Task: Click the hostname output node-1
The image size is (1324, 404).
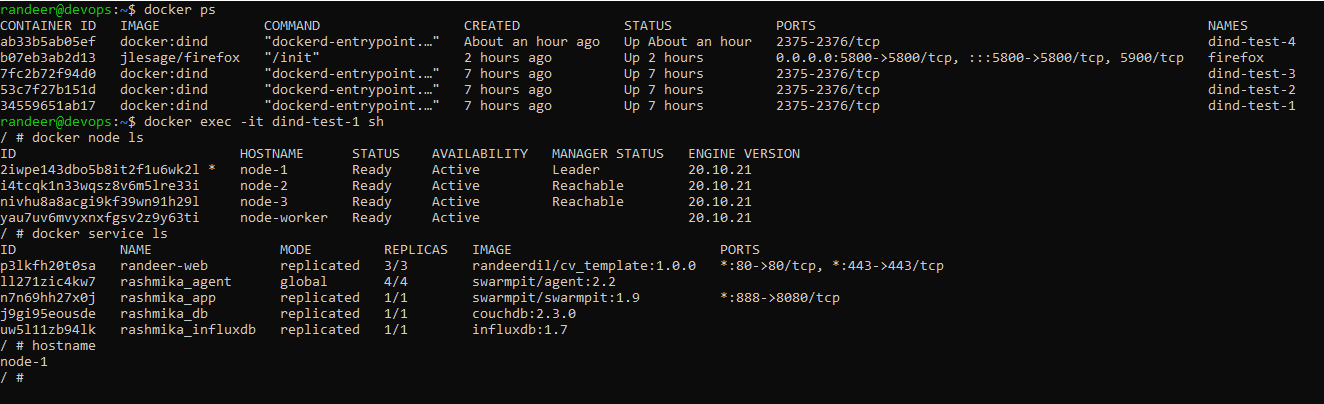Action: click(x=24, y=362)
